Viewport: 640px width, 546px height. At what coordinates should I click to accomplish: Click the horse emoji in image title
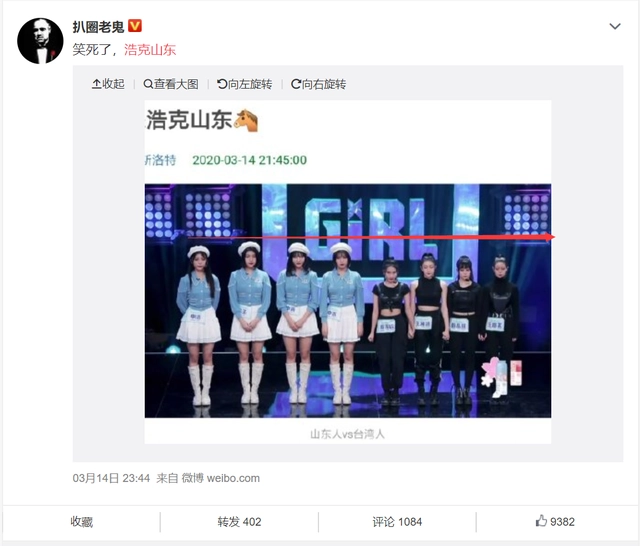[x=246, y=120]
